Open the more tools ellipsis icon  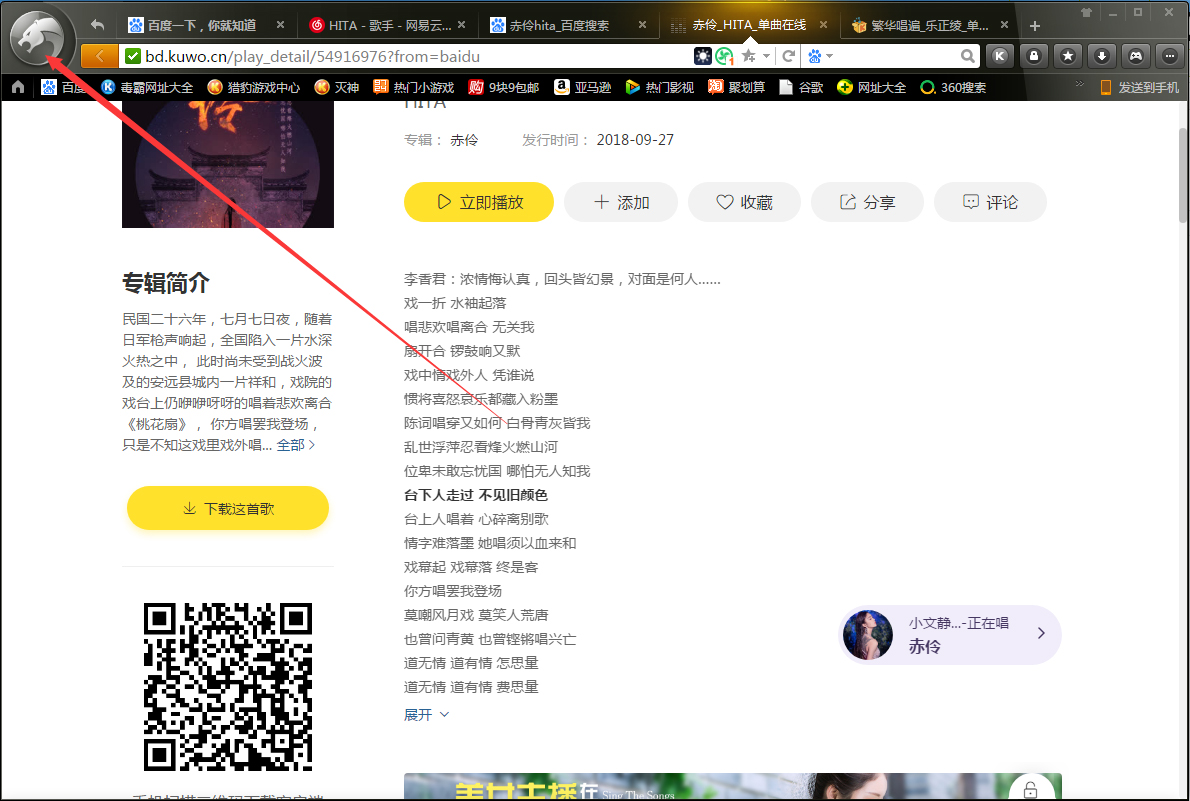[1168, 57]
